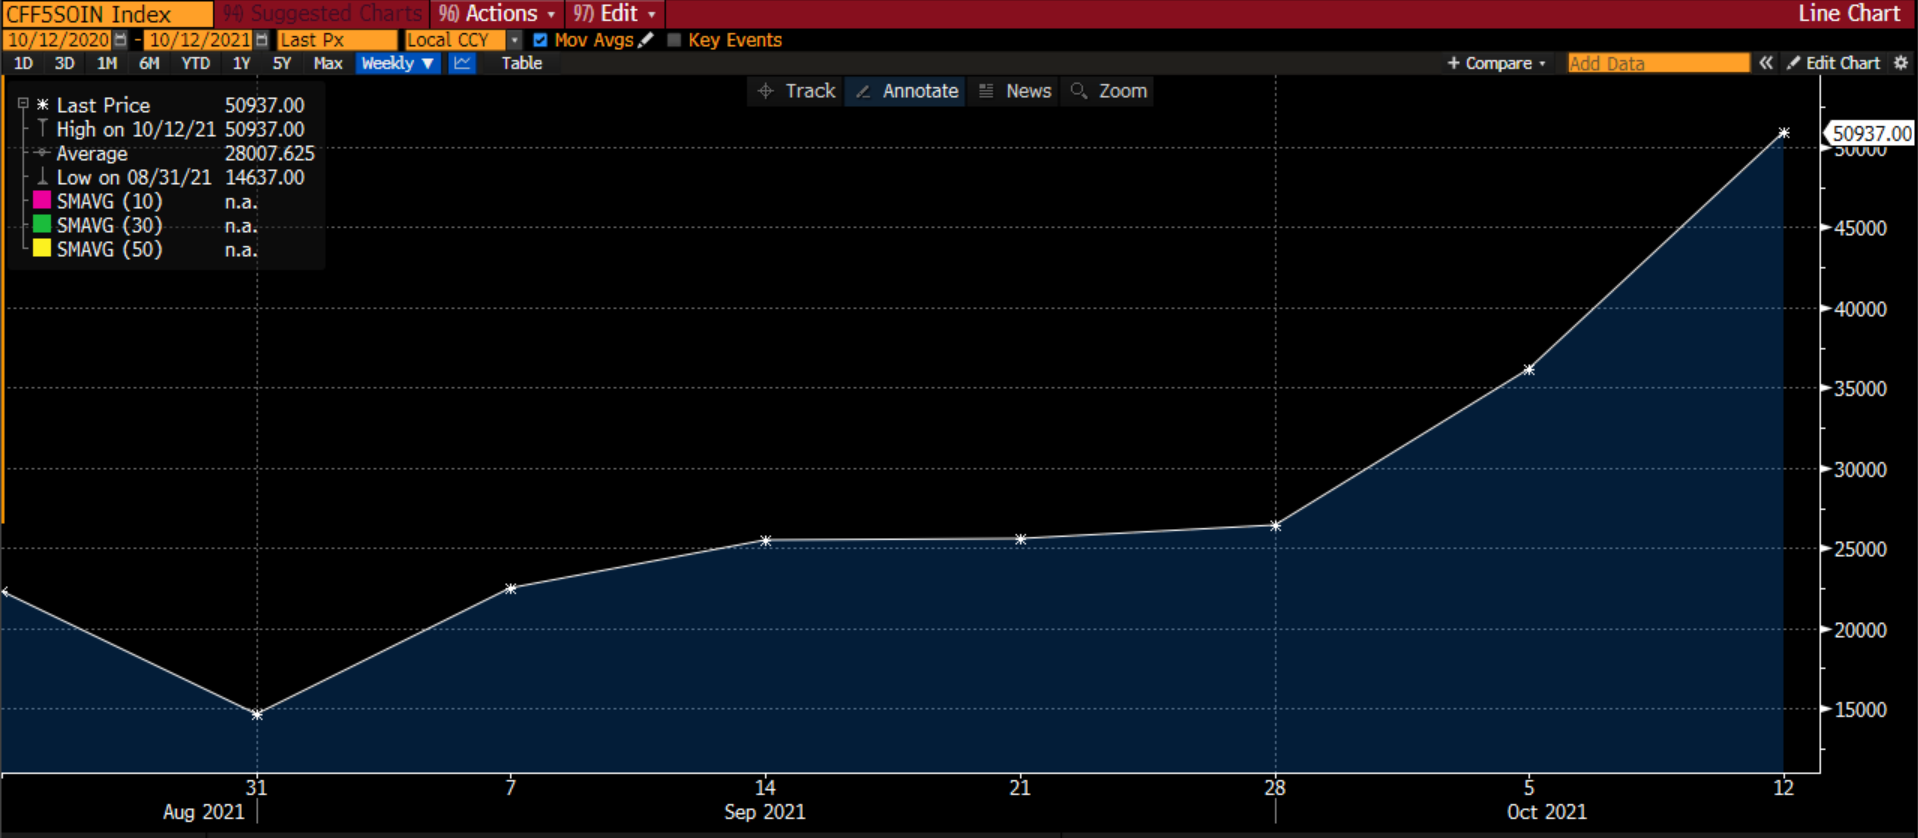The height and width of the screenshot is (838, 1918).
Task: Click the magenta SMAVG (10) color swatch
Action: point(42,201)
